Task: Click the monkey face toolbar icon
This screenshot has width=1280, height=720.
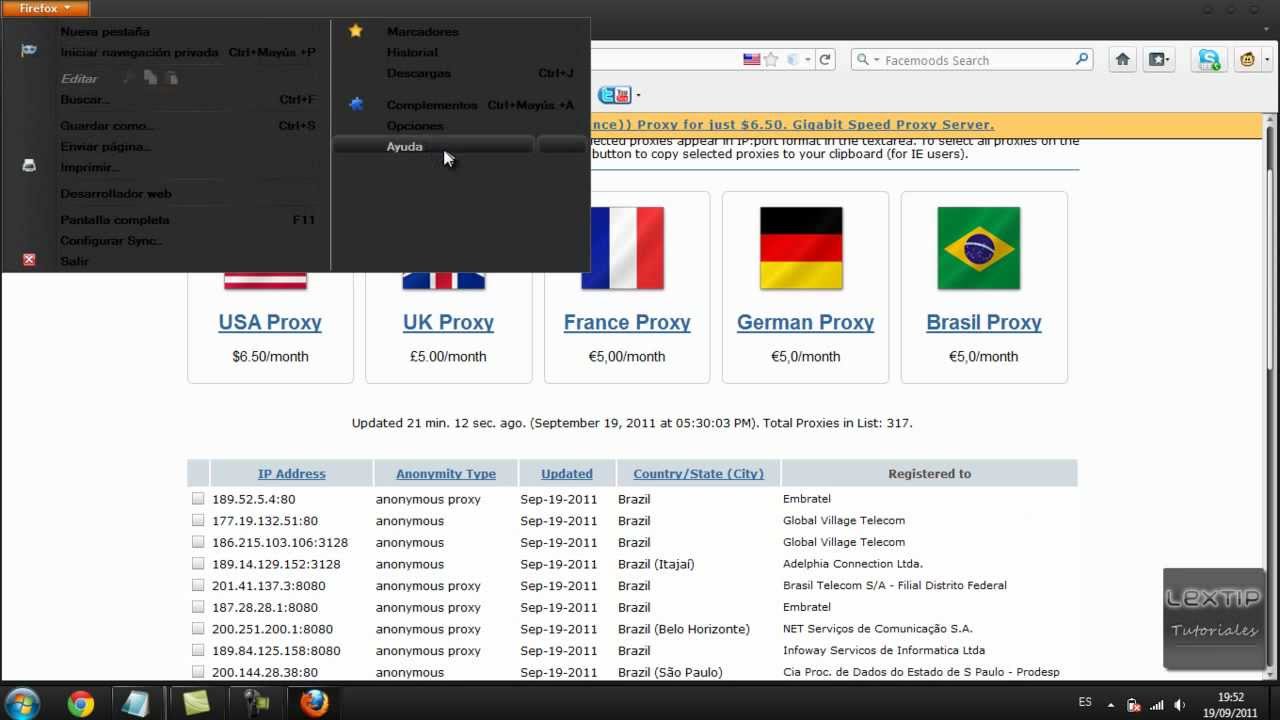Action: 1247,60
